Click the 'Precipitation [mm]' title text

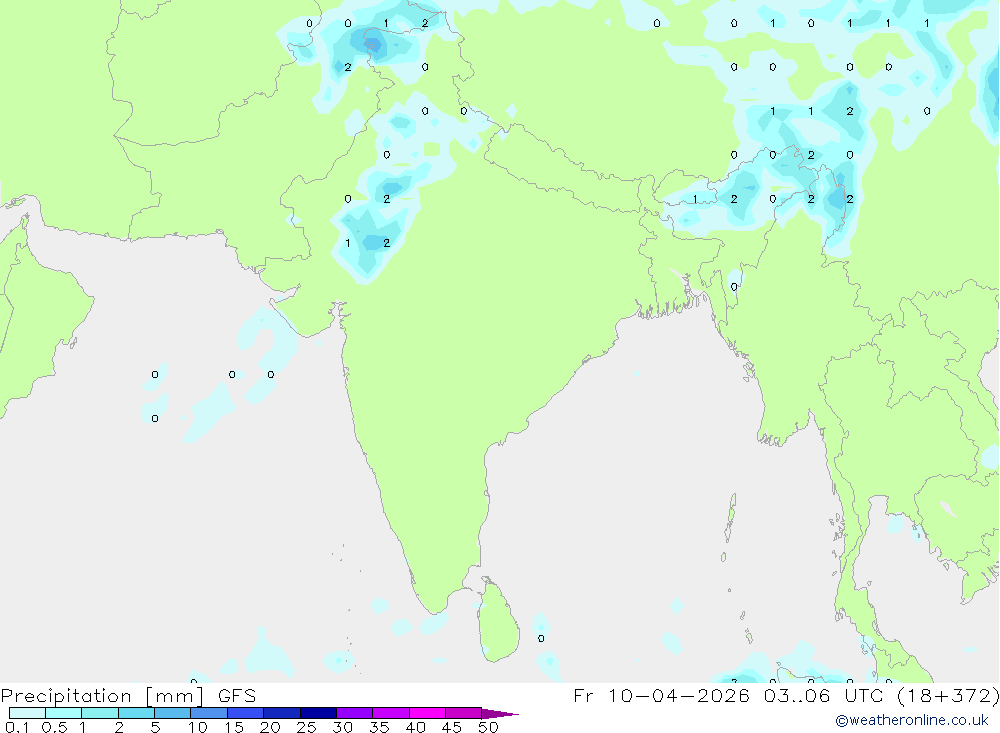point(102,696)
